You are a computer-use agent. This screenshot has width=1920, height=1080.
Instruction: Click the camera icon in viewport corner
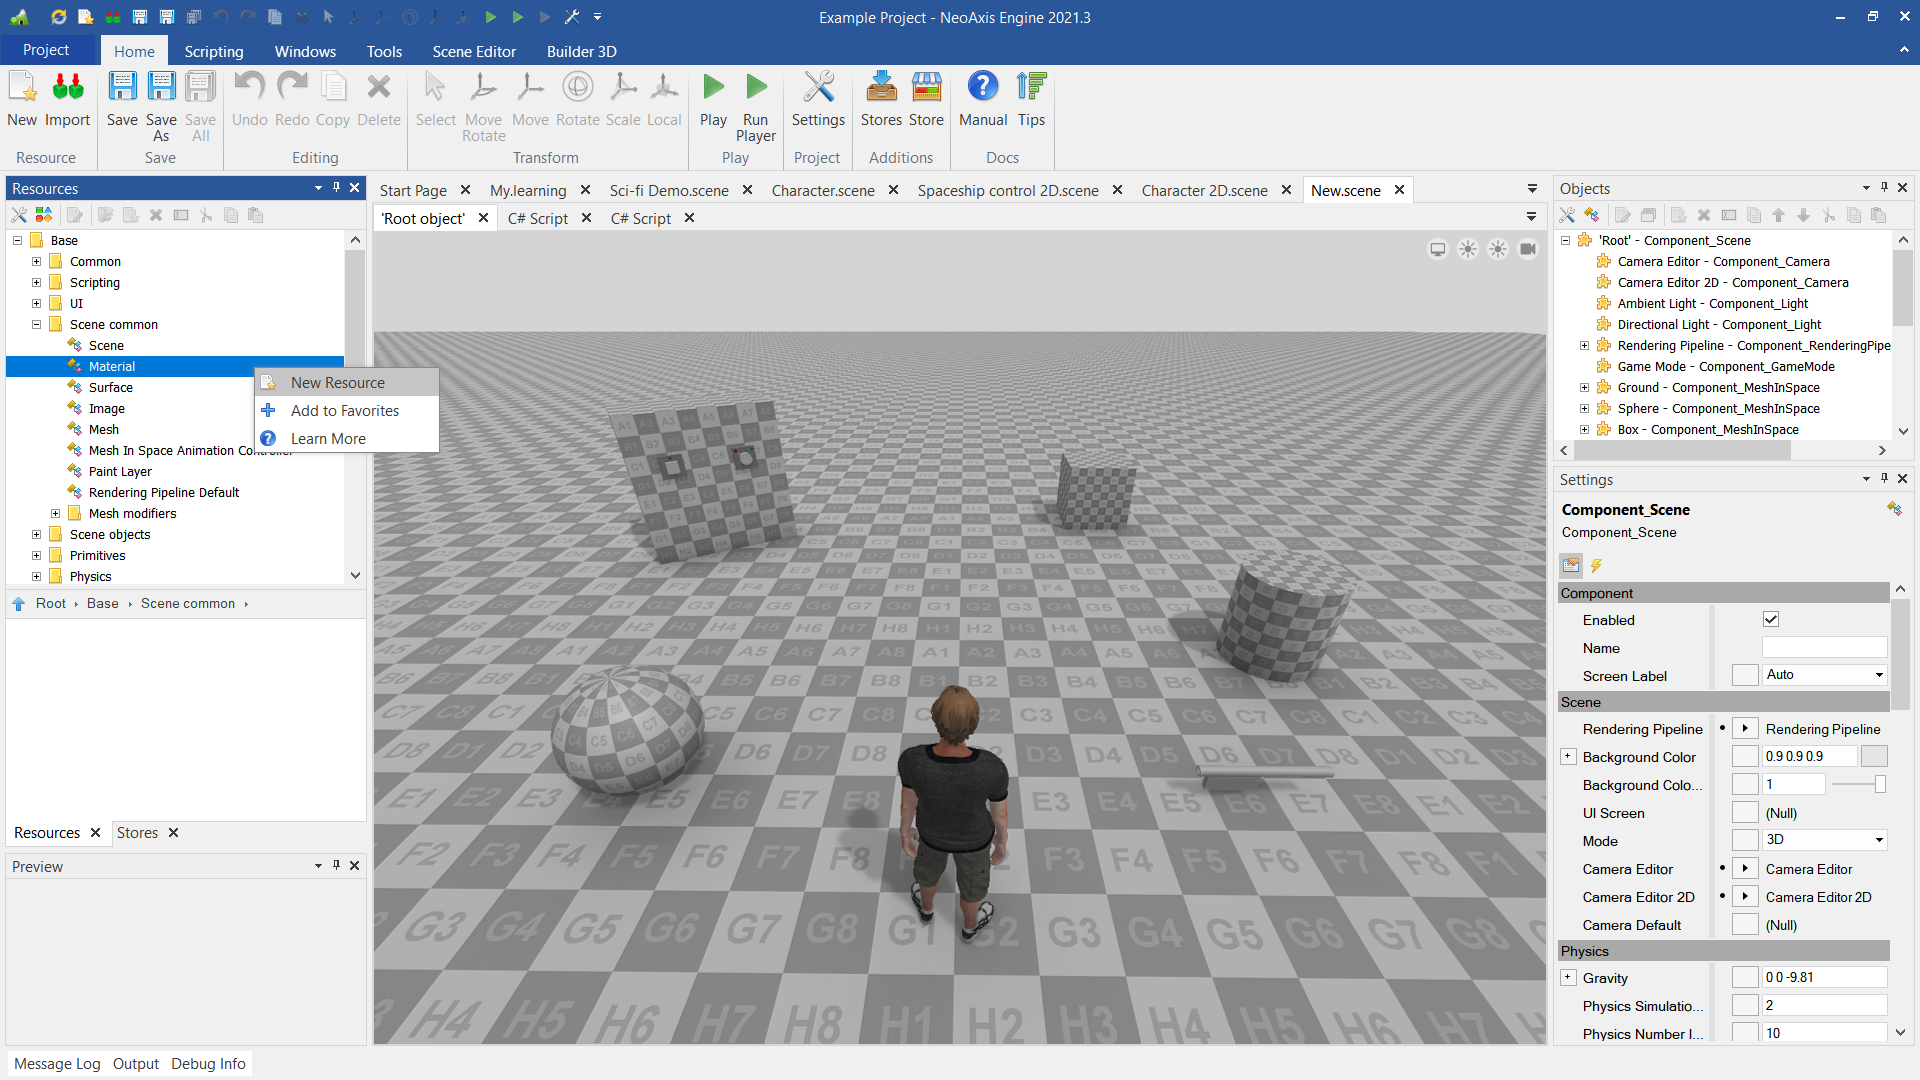(1528, 249)
